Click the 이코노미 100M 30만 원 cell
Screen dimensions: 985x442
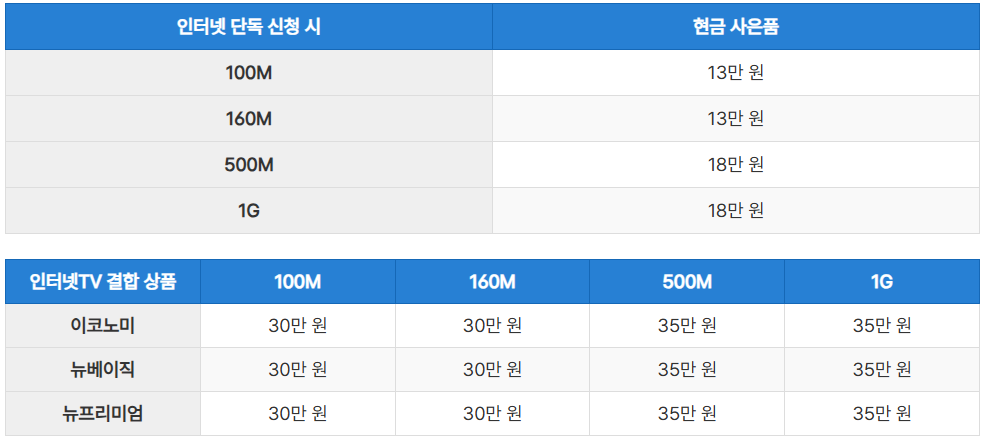[x=298, y=326]
